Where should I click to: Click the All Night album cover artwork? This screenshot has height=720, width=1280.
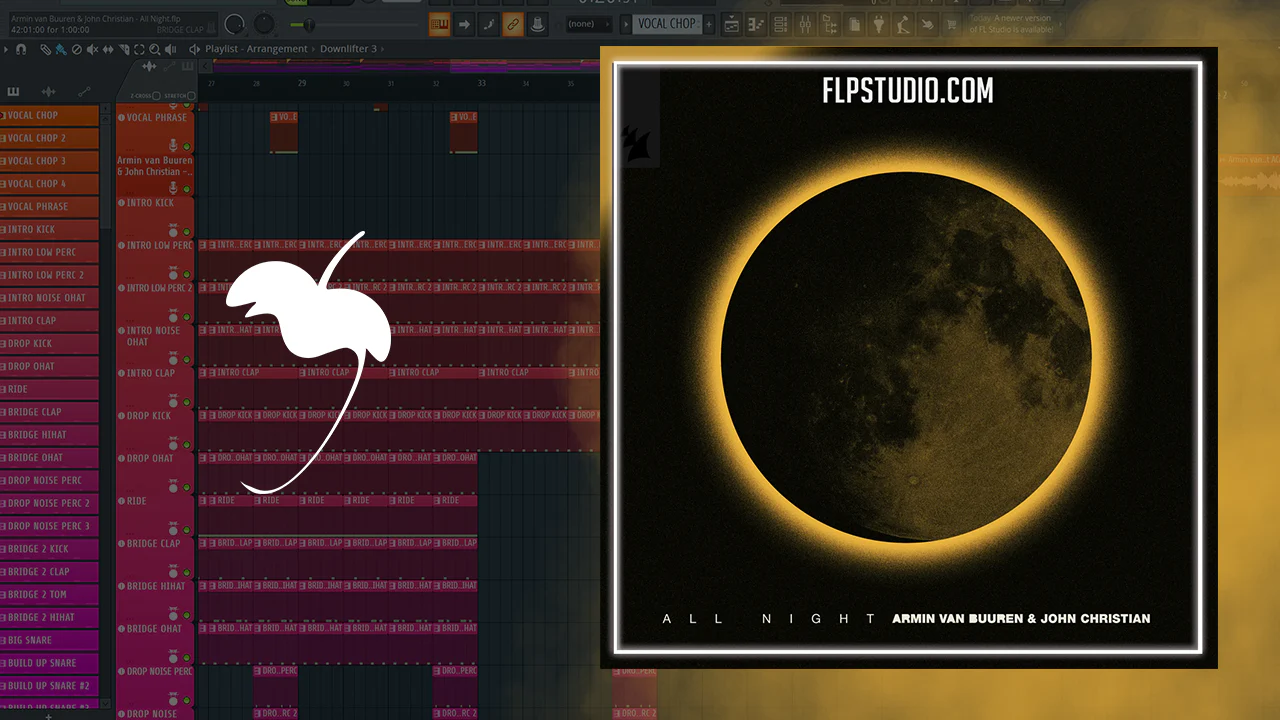[x=908, y=358]
